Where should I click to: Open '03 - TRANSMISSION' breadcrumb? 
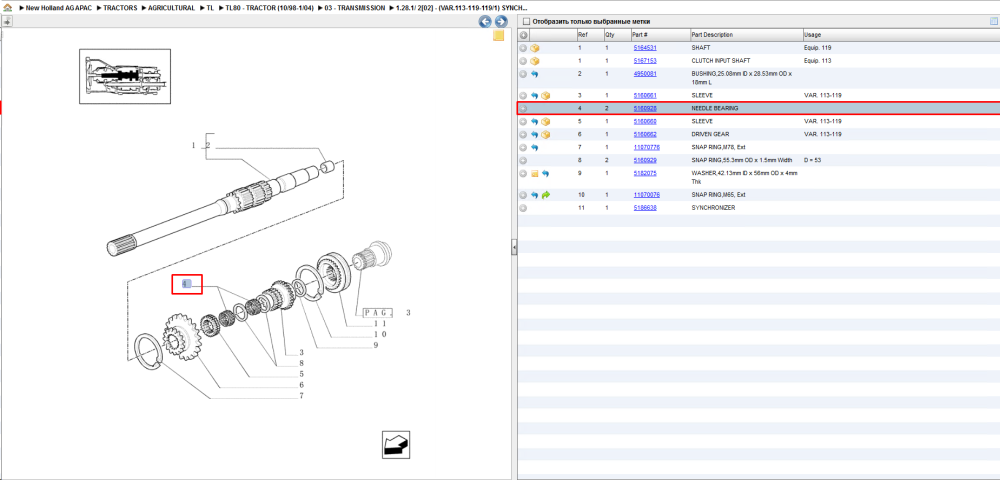(355, 8)
